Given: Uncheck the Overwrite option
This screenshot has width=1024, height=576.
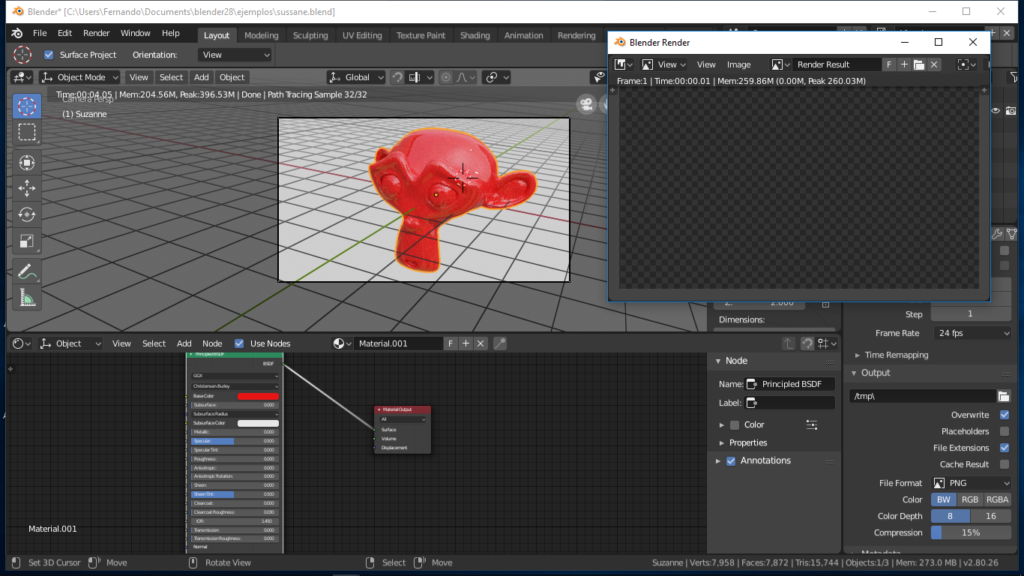Looking at the screenshot, I should point(1004,415).
